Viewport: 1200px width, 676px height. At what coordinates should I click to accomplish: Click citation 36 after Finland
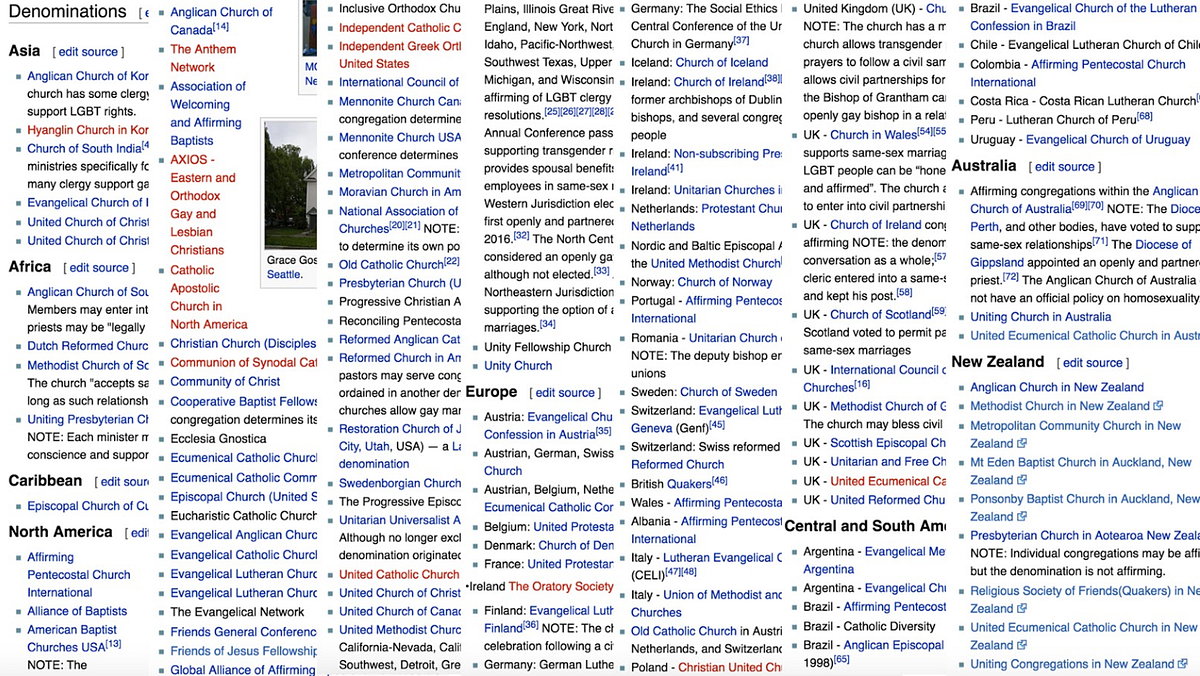pos(531,625)
